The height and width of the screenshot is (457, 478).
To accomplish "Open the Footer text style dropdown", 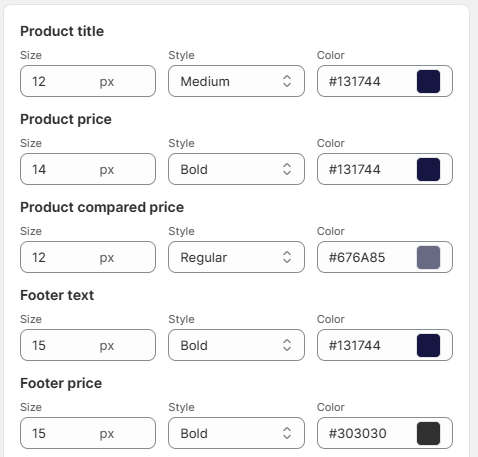I will pyautogui.click(x=236, y=345).
